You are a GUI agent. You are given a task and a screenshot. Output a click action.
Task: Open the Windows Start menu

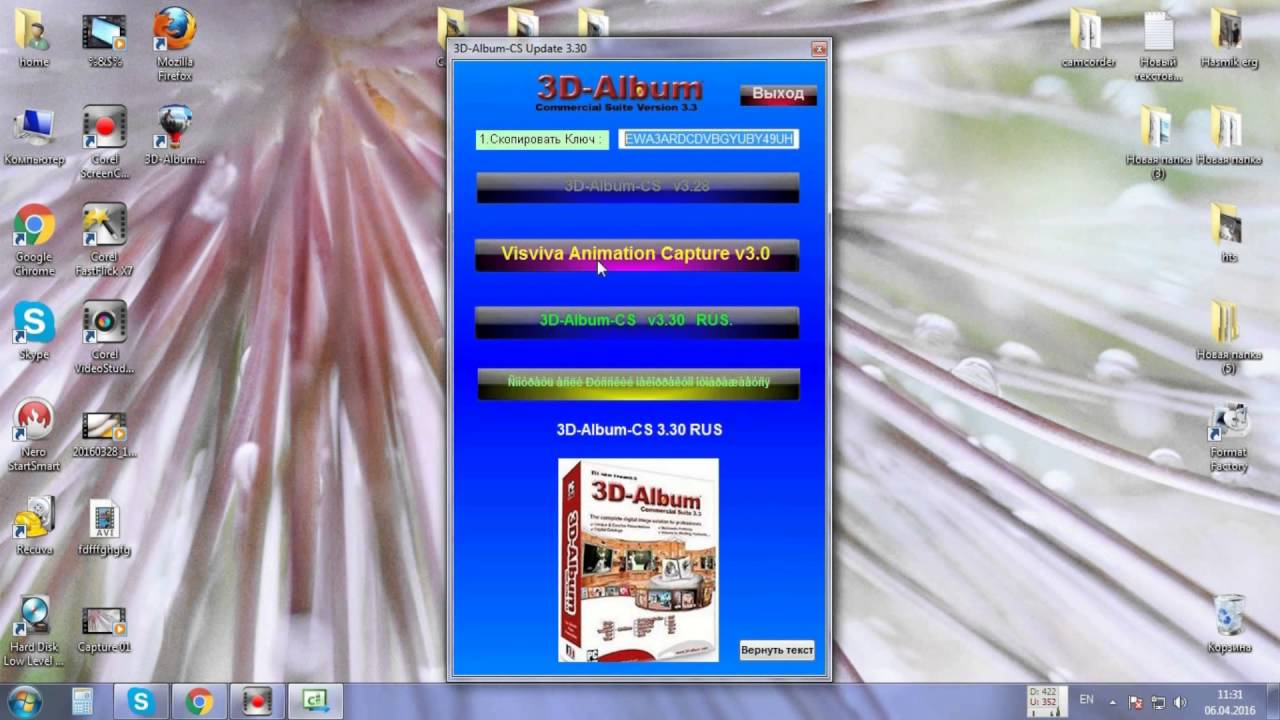[23, 700]
